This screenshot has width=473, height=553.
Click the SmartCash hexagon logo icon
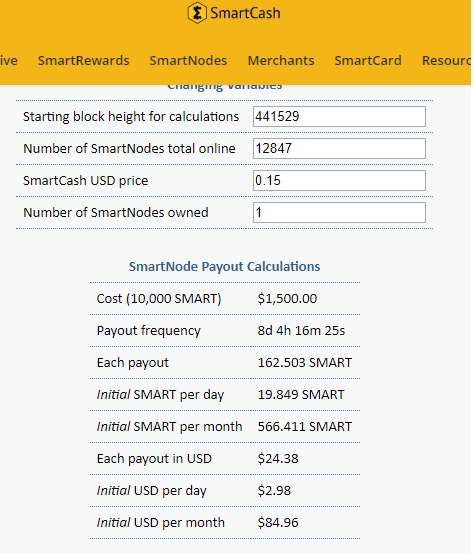(197, 13)
